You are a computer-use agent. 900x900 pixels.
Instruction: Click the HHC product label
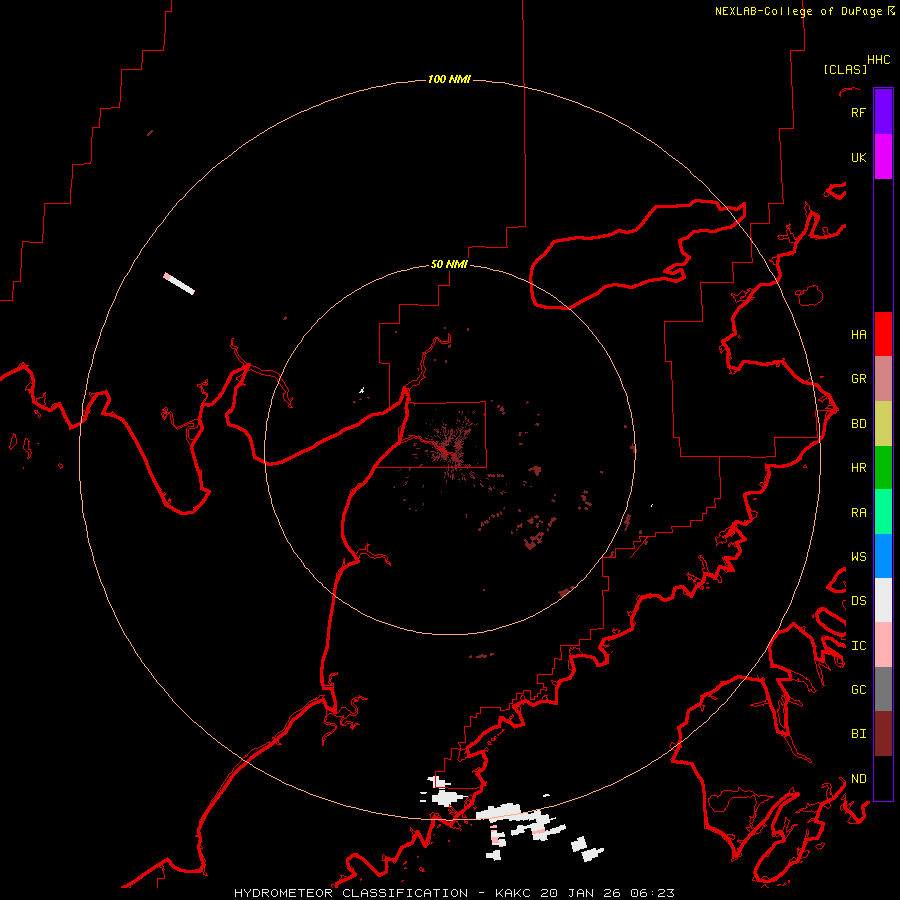pyautogui.click(x=879, y=60)
